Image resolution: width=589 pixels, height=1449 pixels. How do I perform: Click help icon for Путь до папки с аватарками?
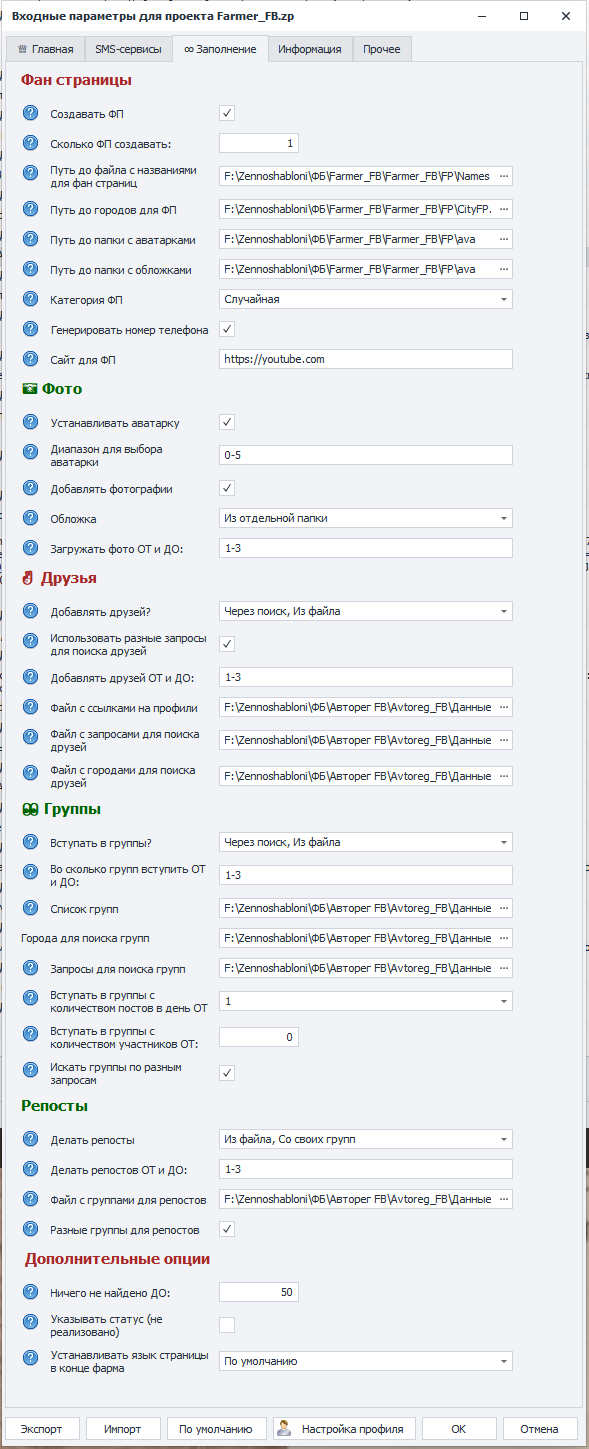(x=31, y=240)
